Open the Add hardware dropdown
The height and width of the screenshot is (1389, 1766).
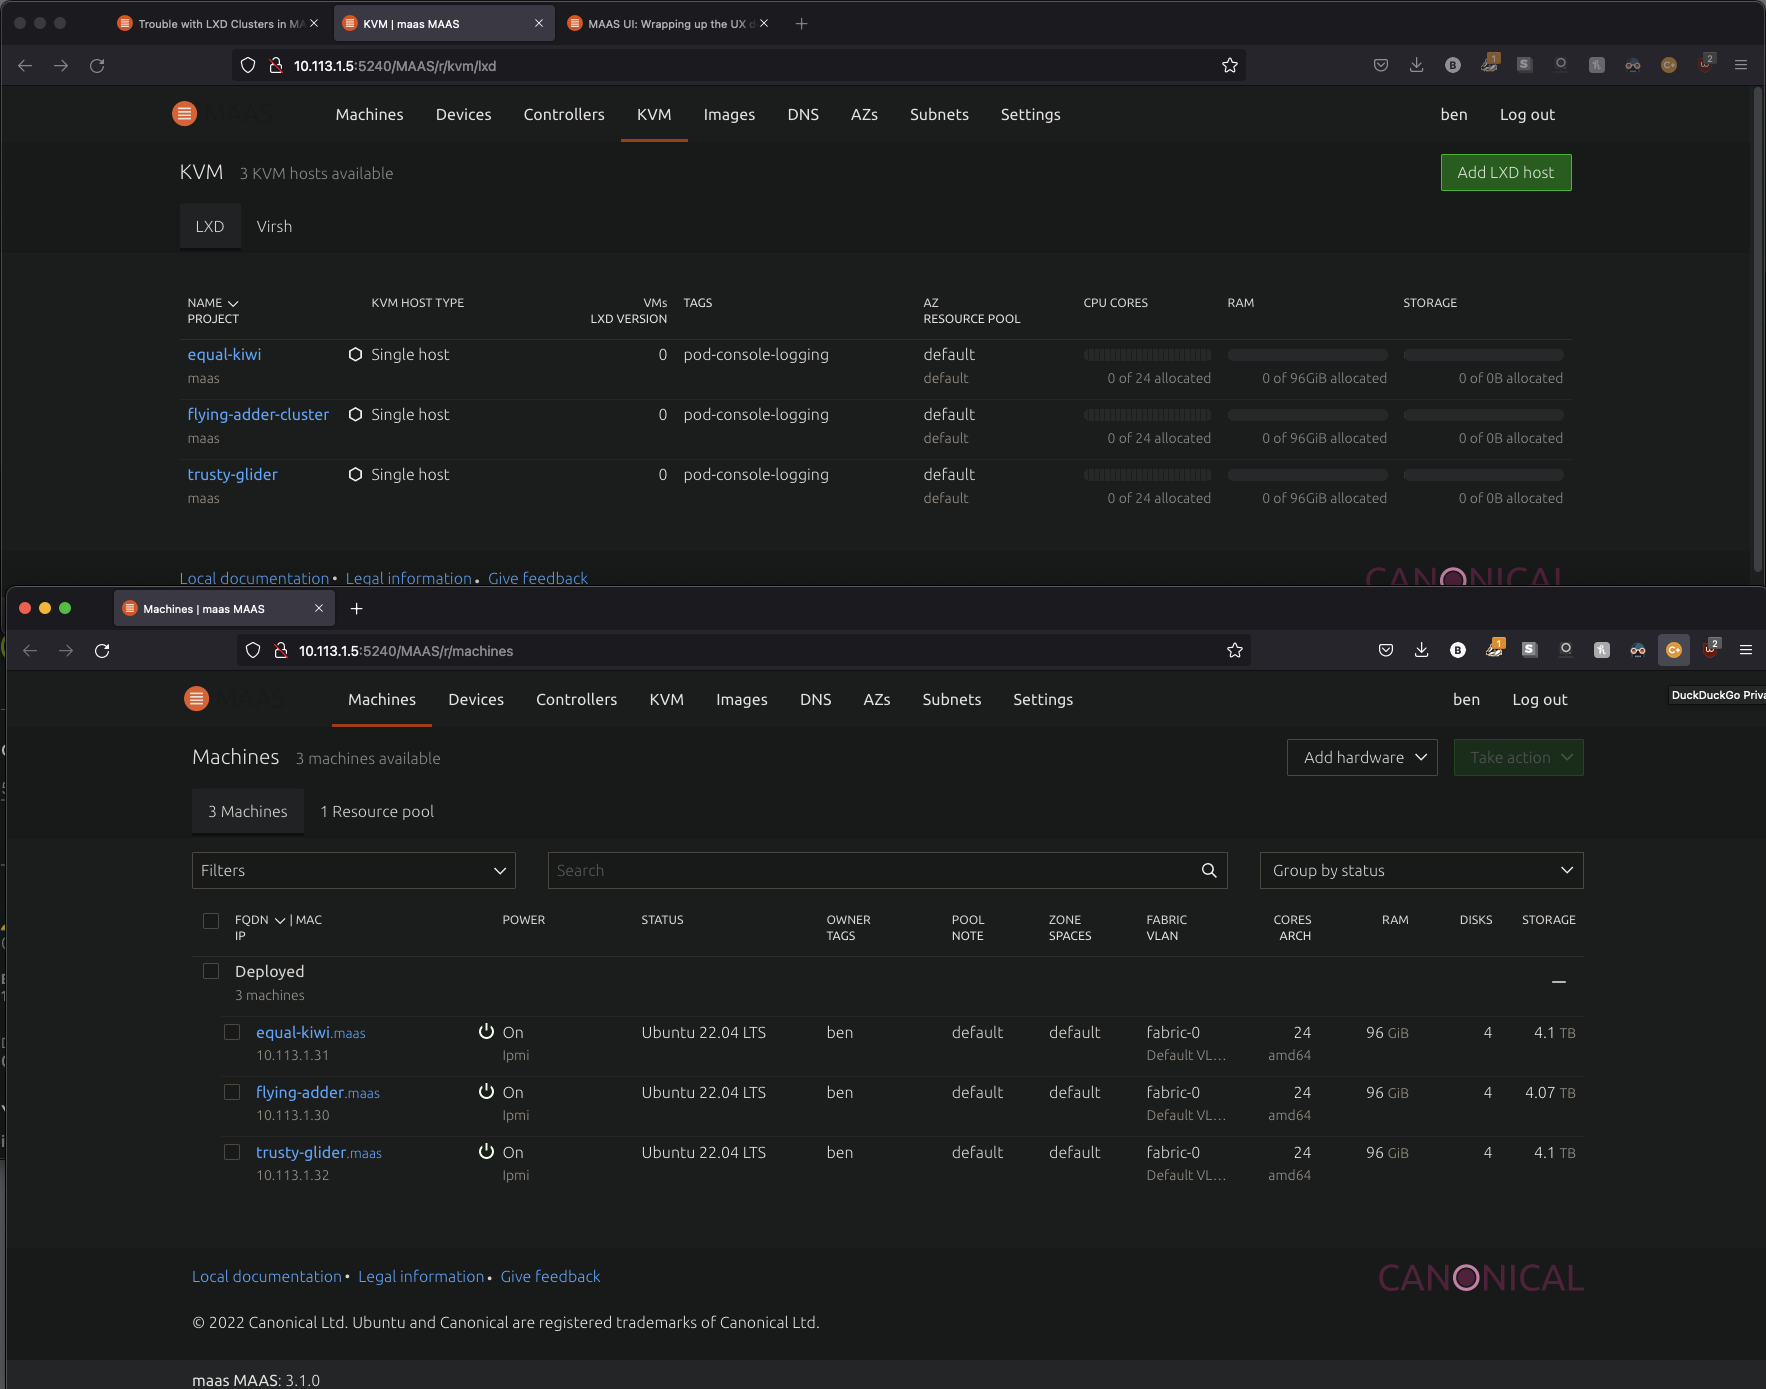click(x=1361, y=757)
